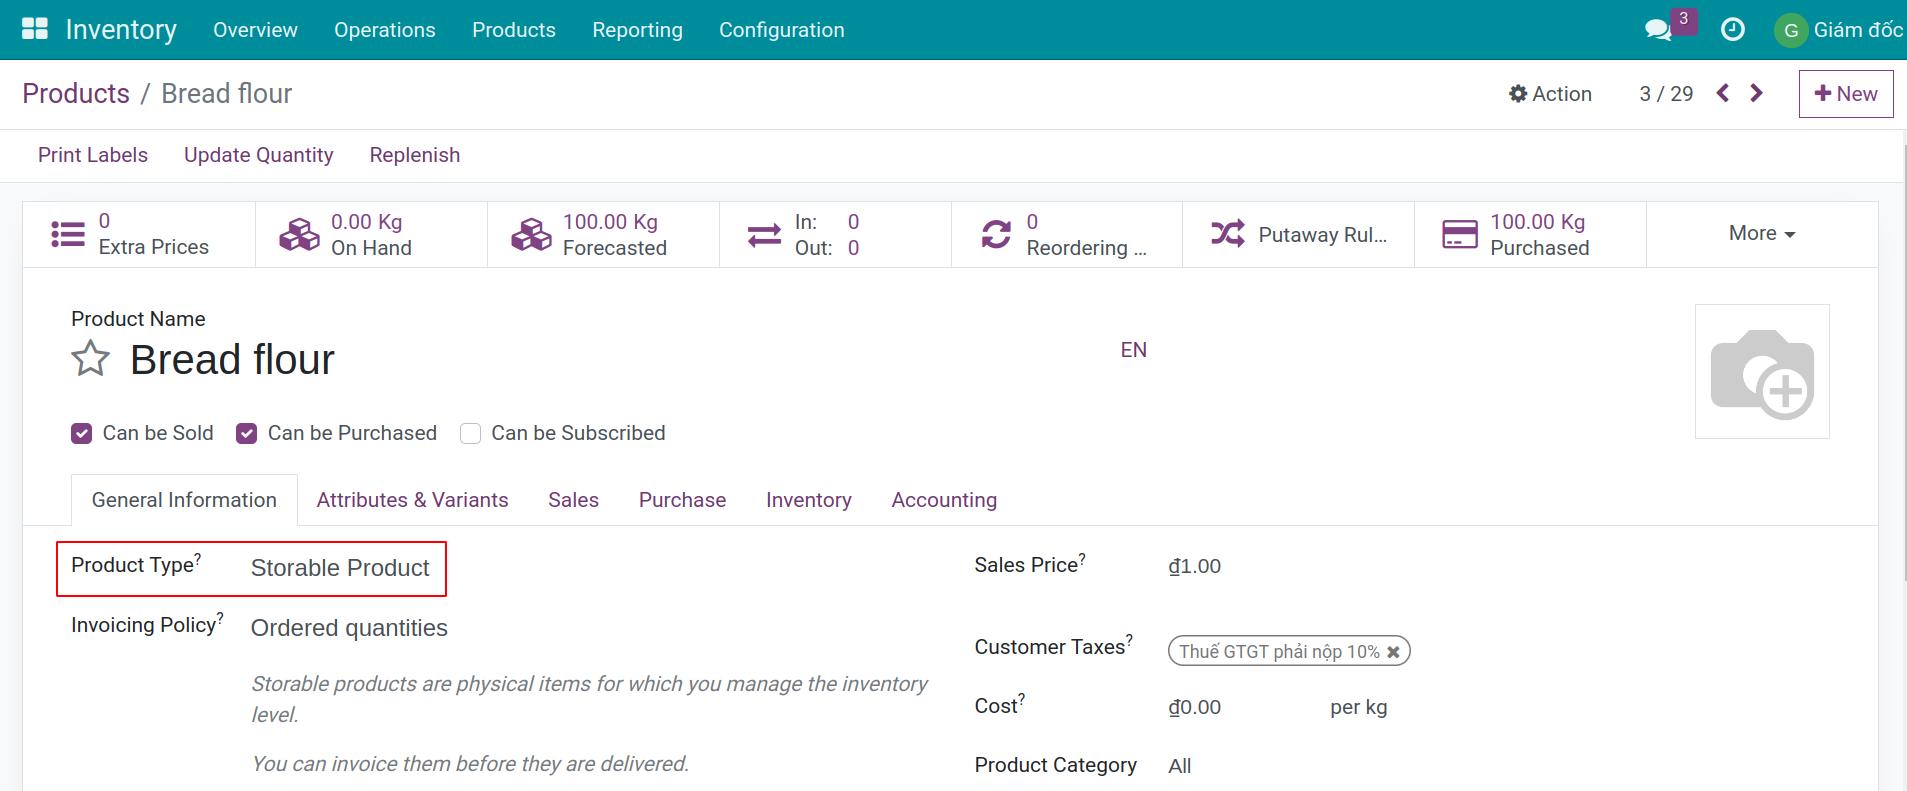Screen dimensions: 1907x791
Task: Mark Bread flour as favorite star
Action: [90, 358]
